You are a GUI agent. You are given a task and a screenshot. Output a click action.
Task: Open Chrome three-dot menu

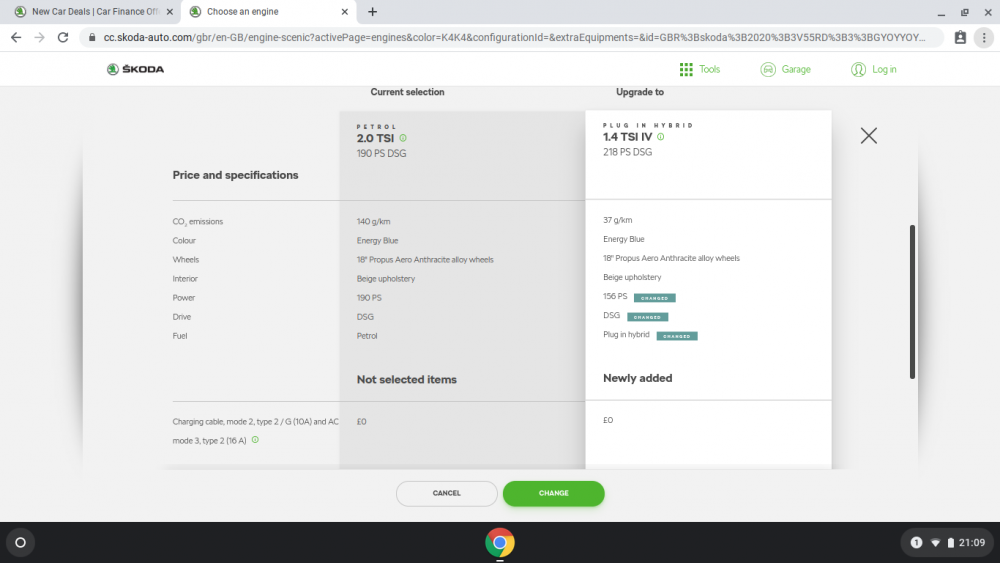[x=984, y=38]
